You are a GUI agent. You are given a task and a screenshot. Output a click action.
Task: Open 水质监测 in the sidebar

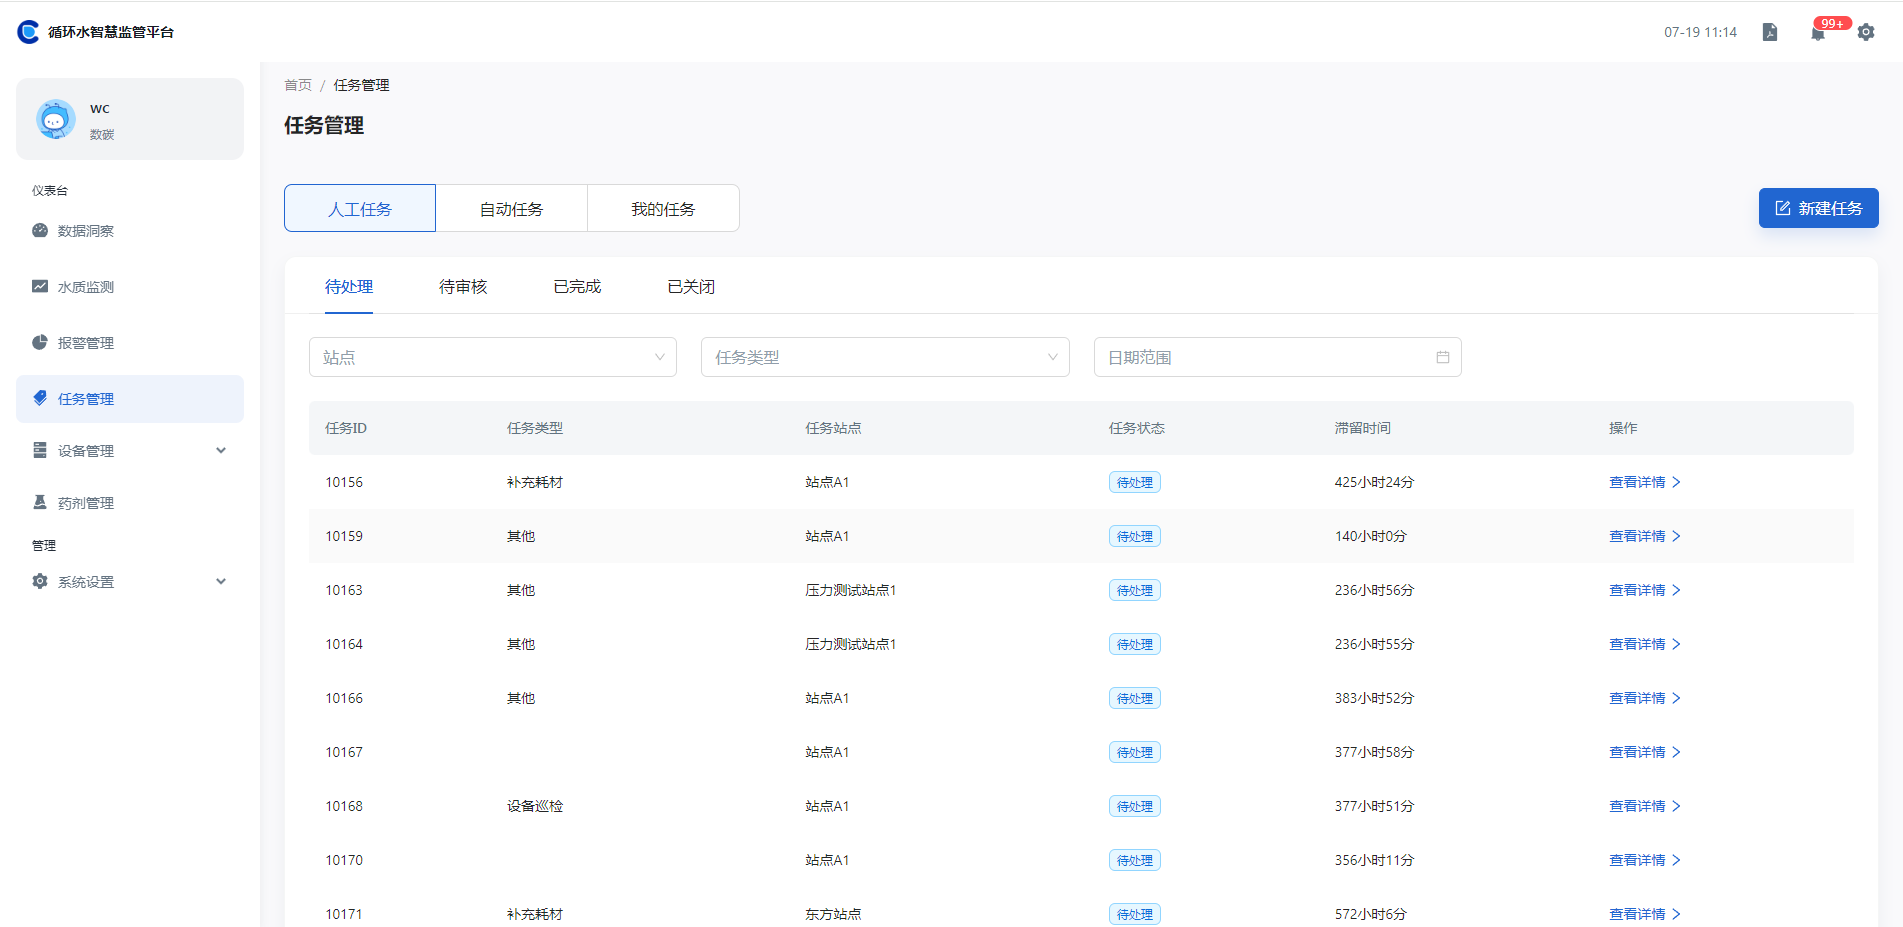click(x=130, y=287)
